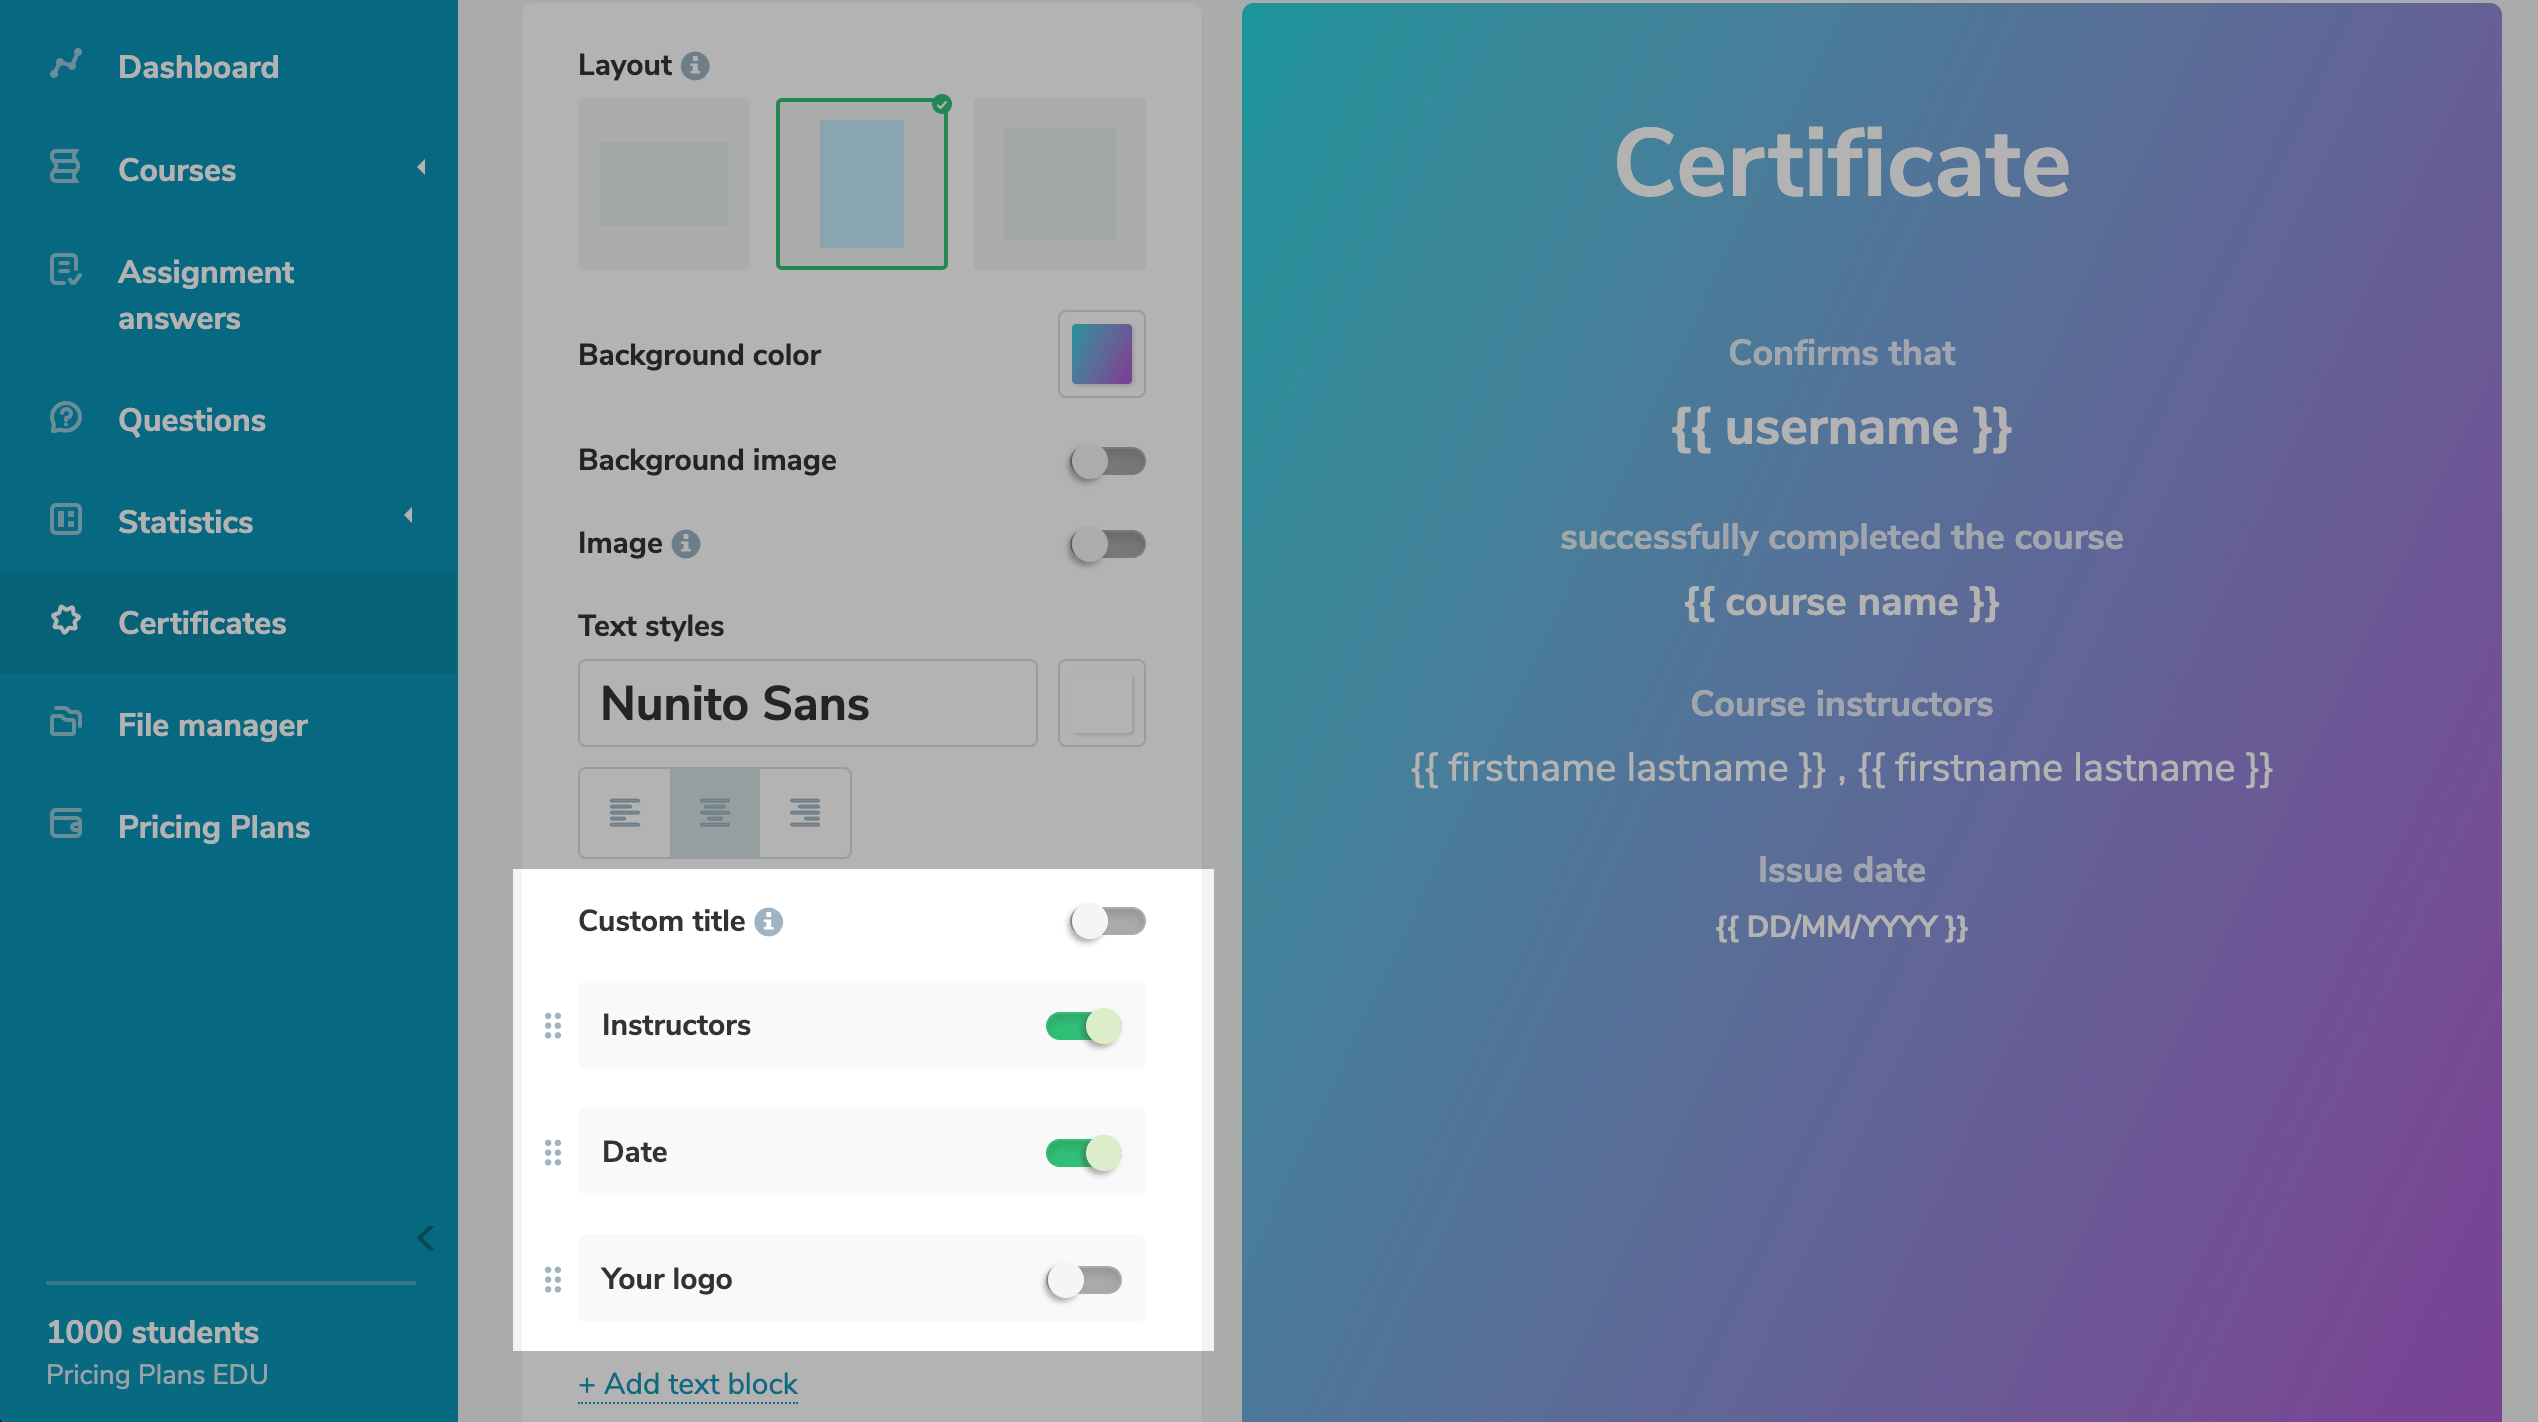Disable the Instructors toggle

click(1083, 1026)
